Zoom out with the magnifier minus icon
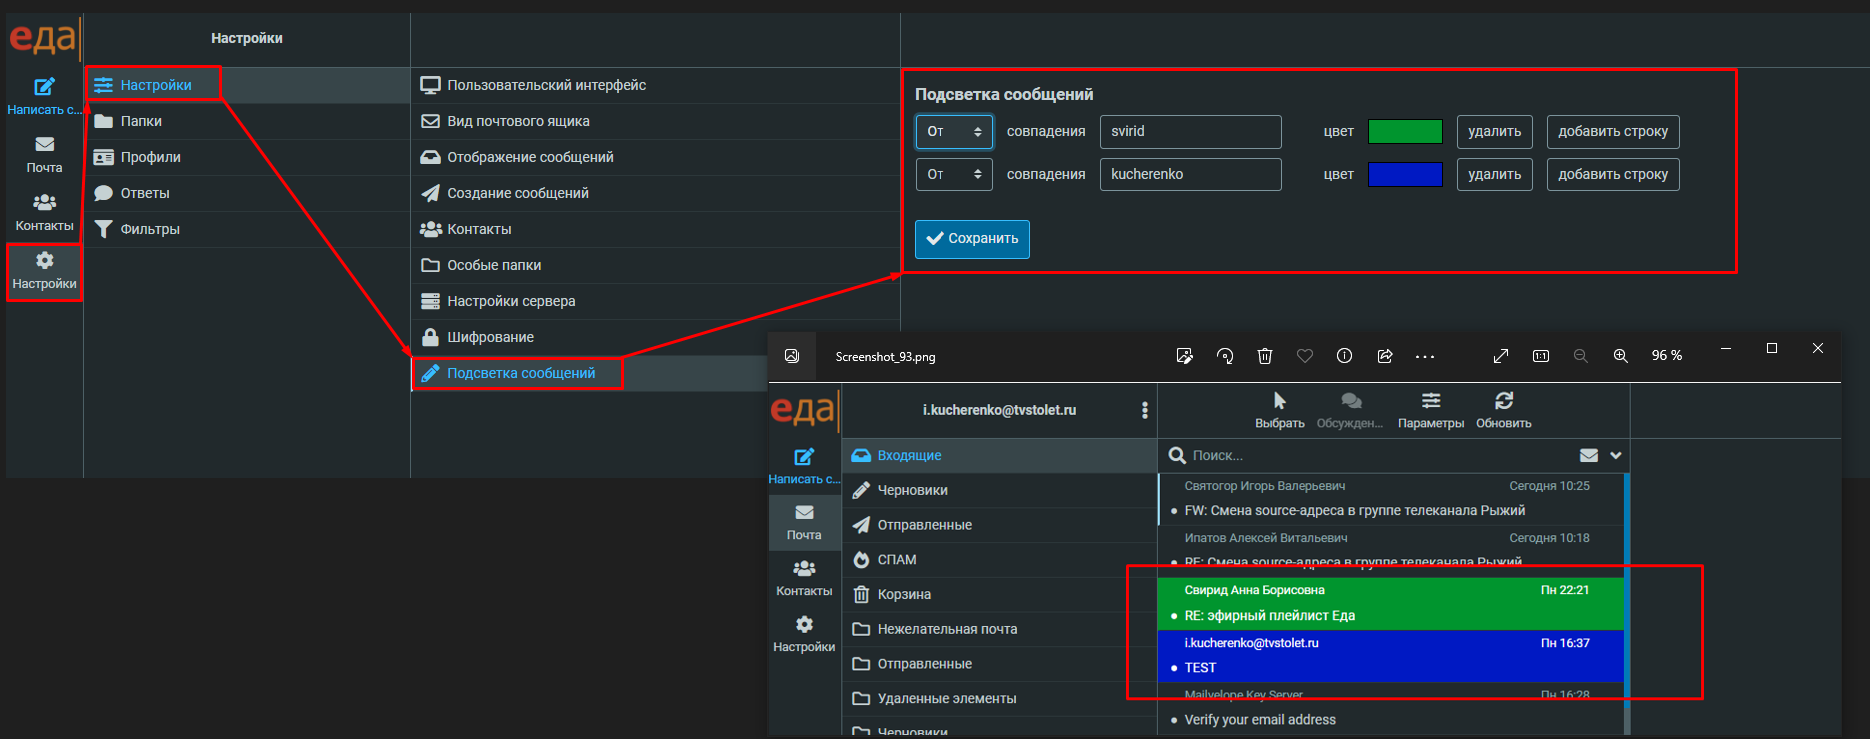 (1581, 356)
